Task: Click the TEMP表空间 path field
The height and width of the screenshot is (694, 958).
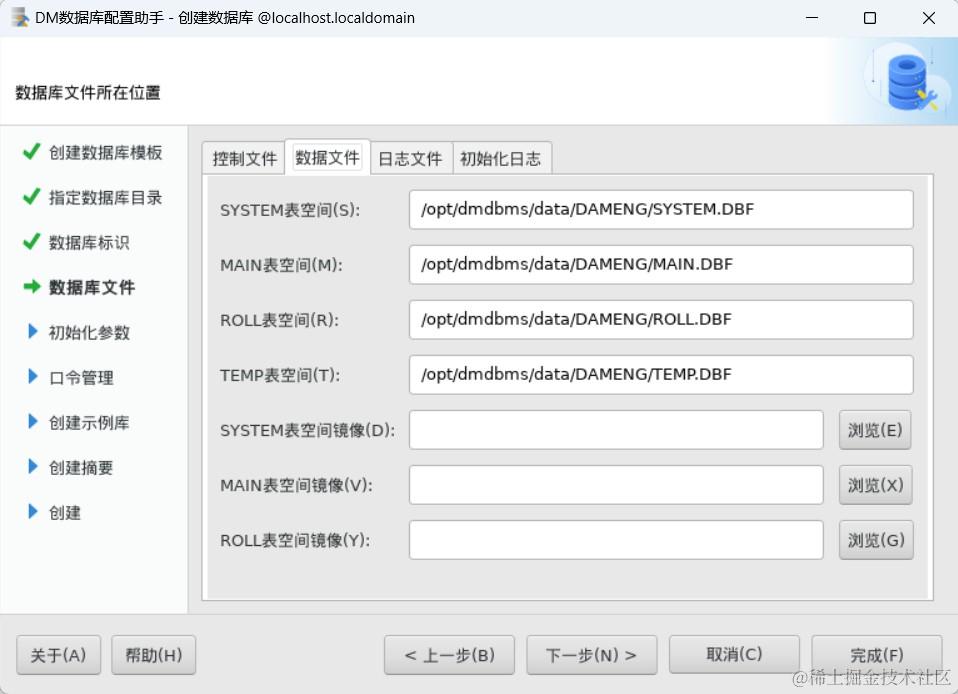Action: click(661, 374)
